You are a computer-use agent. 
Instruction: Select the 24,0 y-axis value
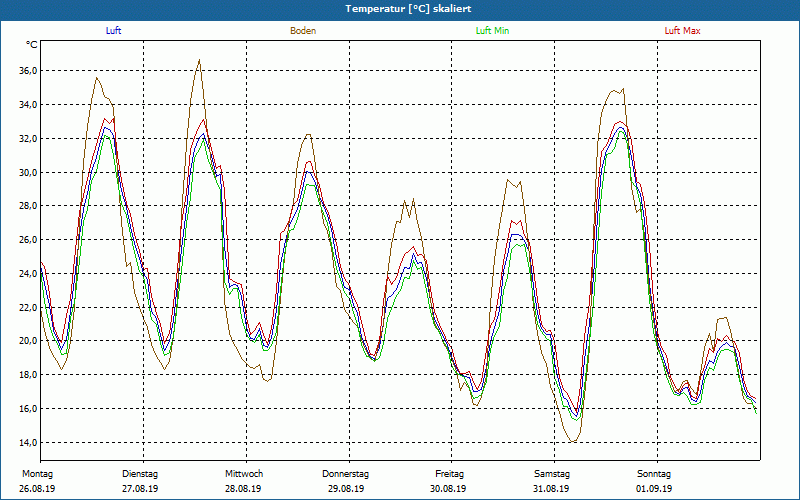click(x=29, y=273)
